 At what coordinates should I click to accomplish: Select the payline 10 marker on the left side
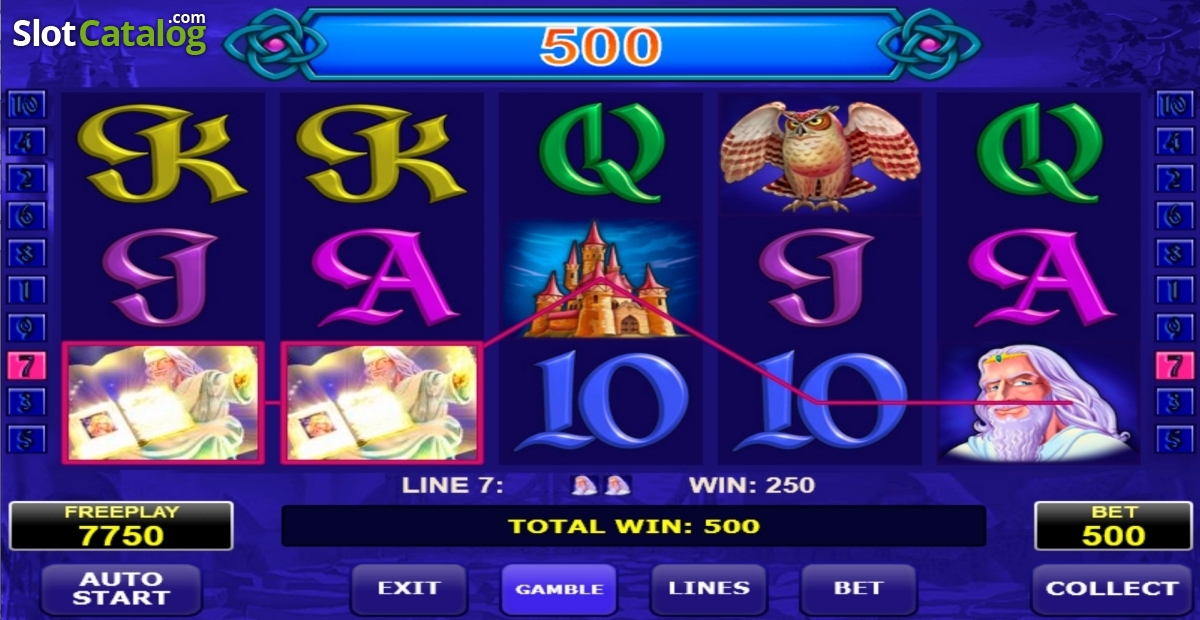[25, 106]
